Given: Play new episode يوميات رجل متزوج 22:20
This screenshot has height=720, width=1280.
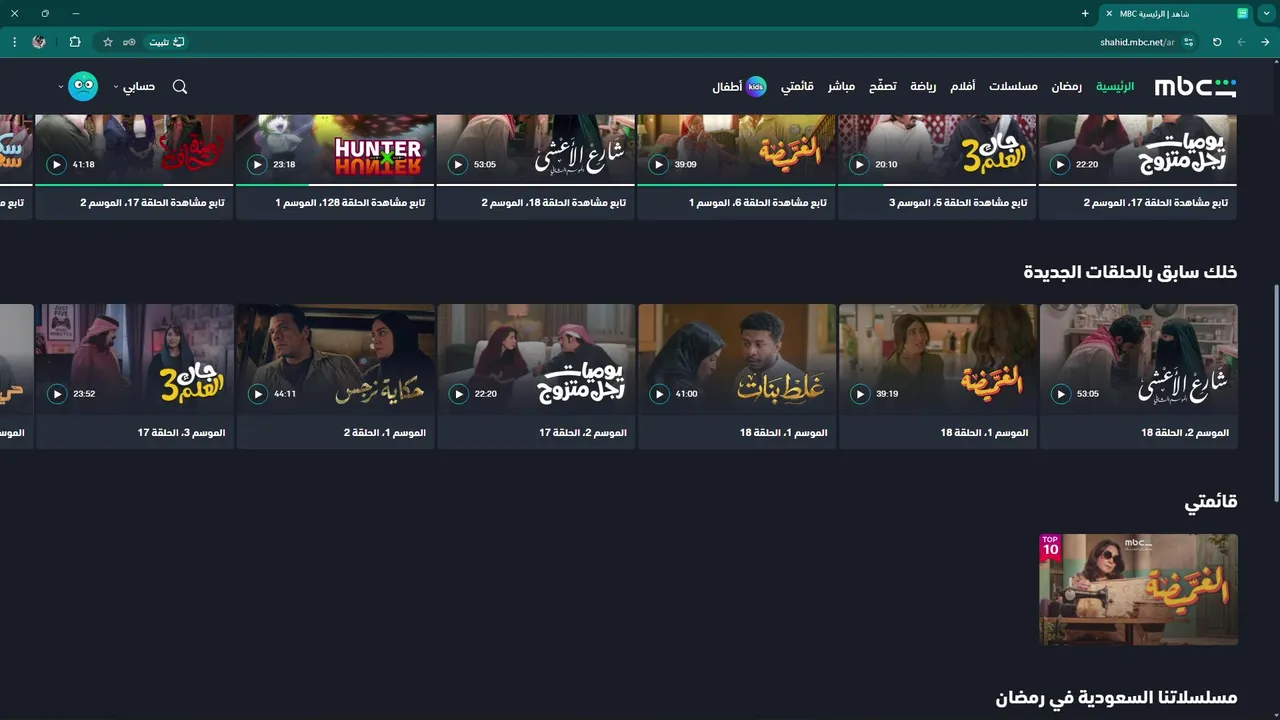Looking at the screenshot, I should point(459,394).
